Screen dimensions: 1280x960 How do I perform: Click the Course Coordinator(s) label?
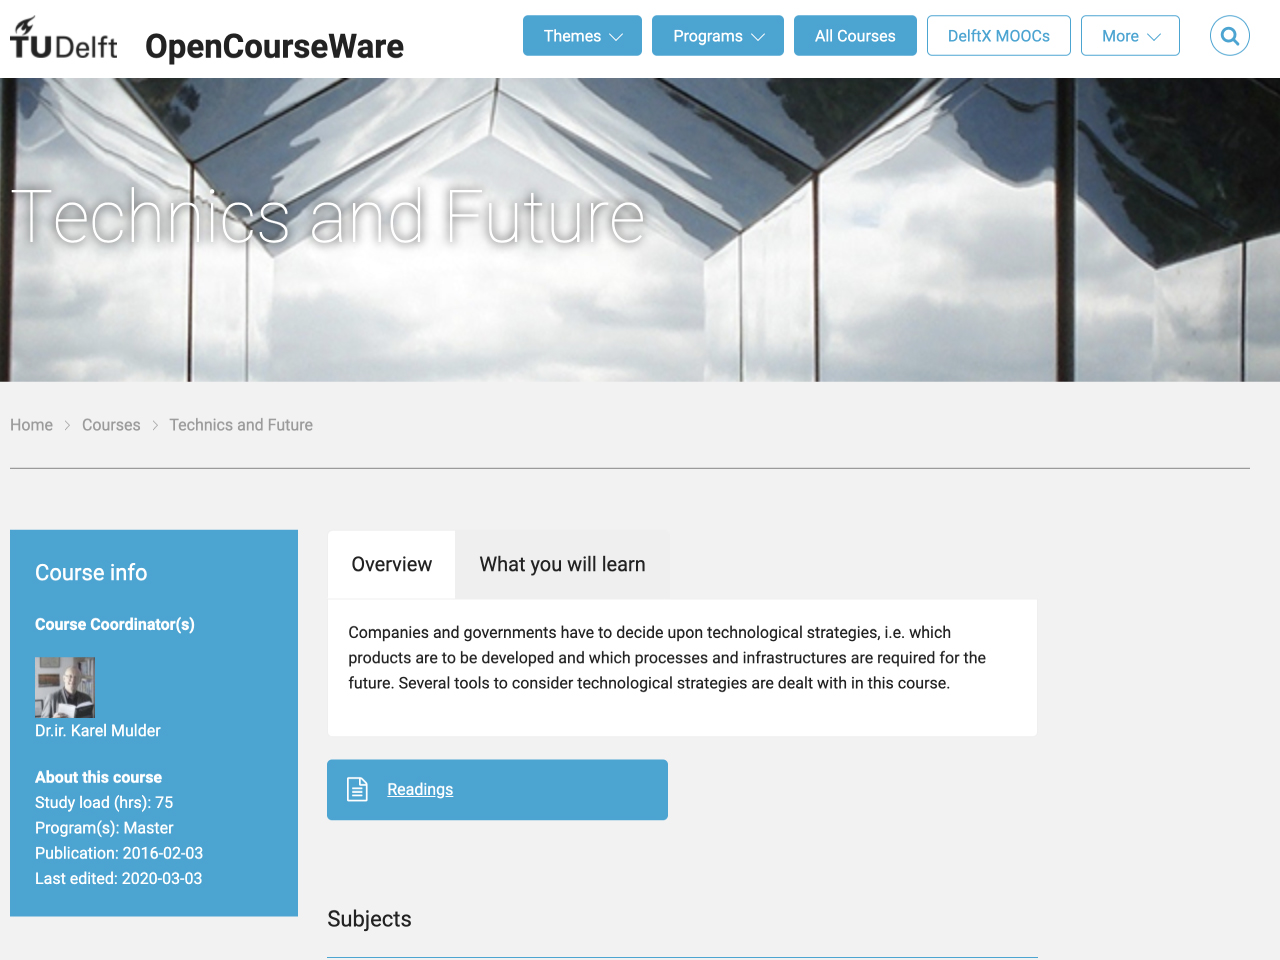click(x=115, y=624)
